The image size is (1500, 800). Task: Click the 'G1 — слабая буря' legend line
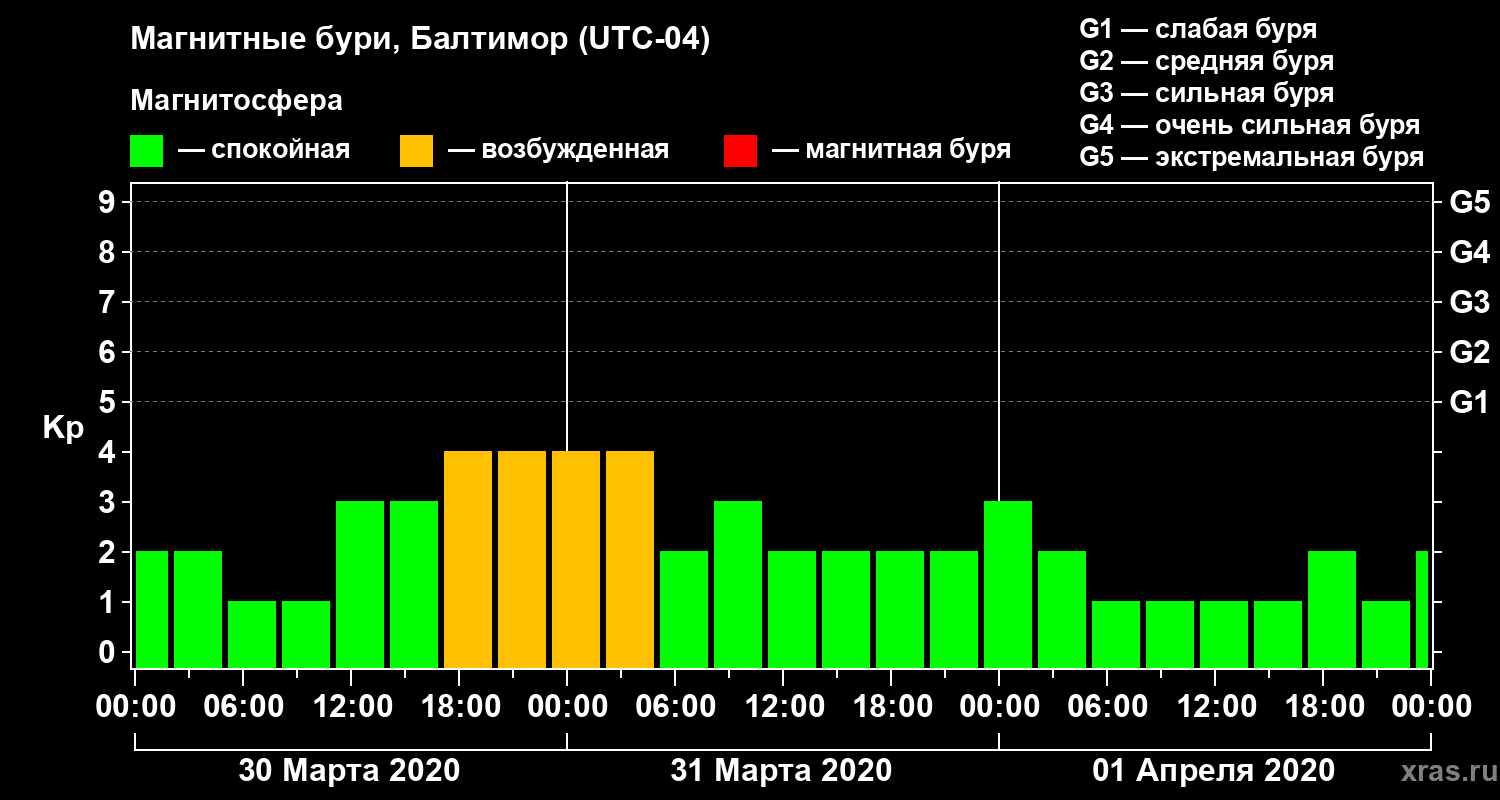(x=1198, y=28)
